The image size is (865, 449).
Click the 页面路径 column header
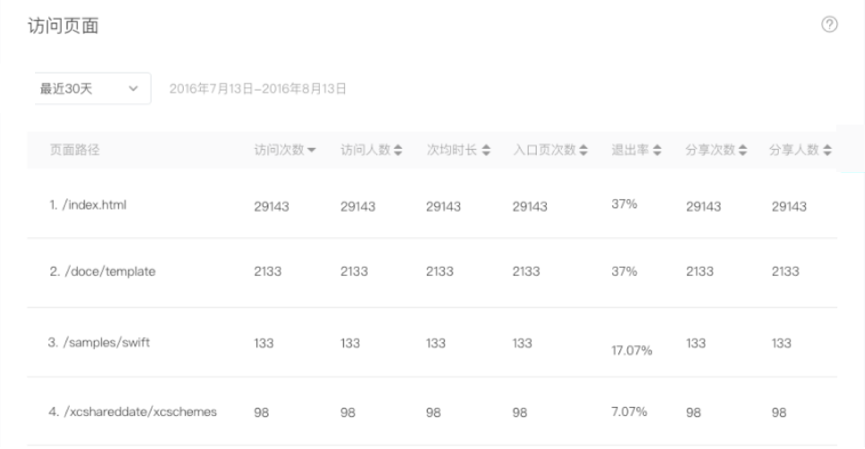pos(74,150)
